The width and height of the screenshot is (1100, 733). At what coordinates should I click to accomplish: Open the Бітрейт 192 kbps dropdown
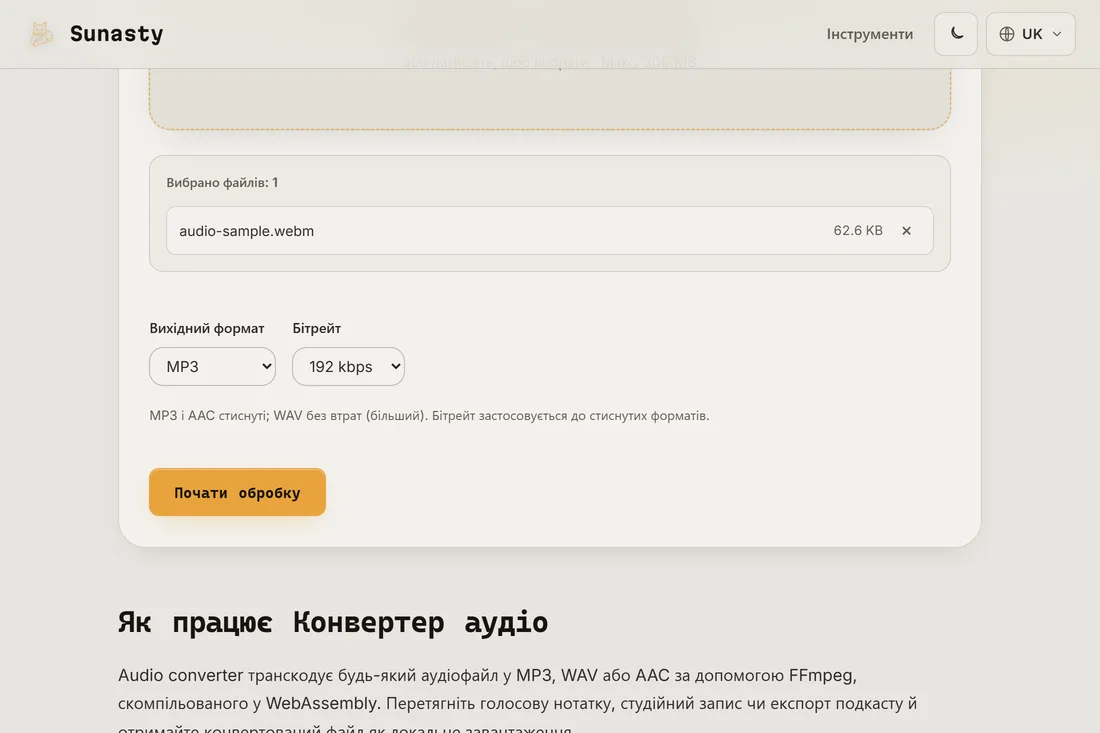pos(348,366)
